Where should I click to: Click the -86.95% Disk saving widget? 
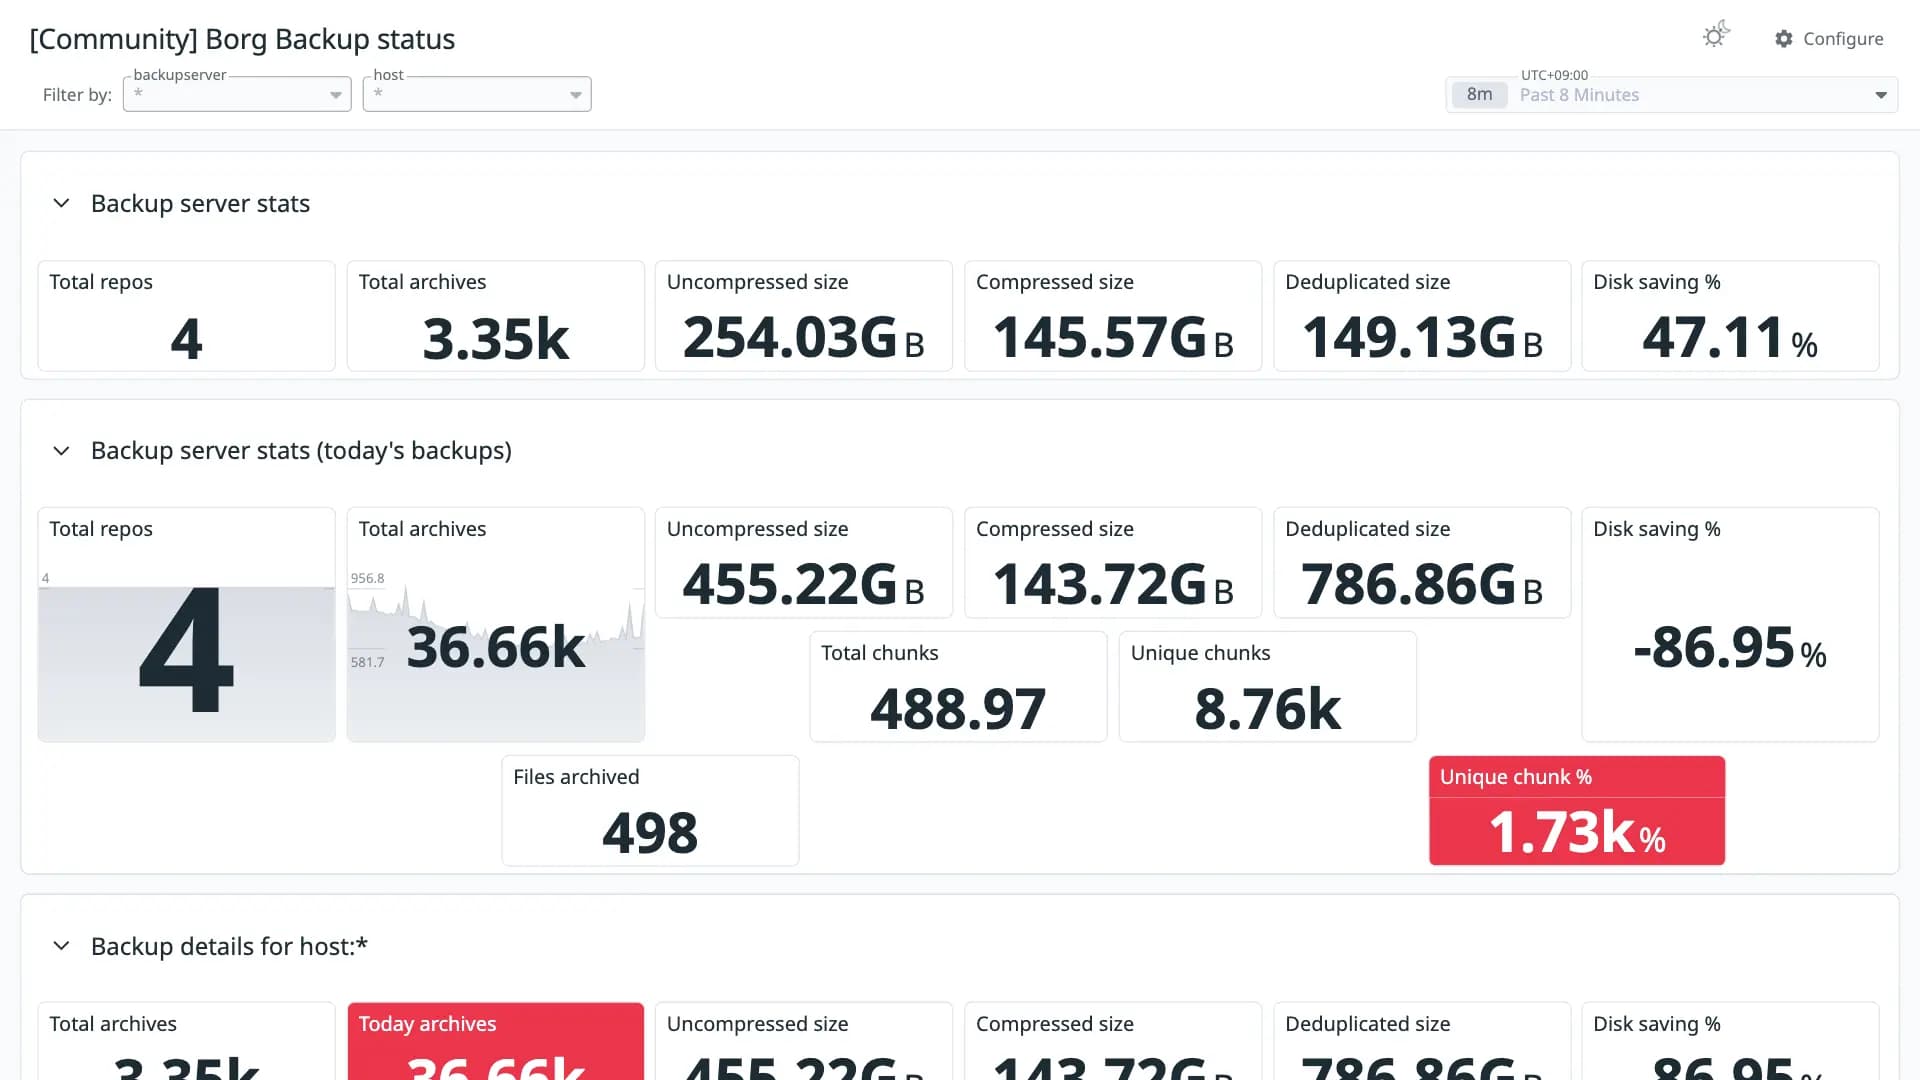pyautogui.click(x=1730, y=625)
